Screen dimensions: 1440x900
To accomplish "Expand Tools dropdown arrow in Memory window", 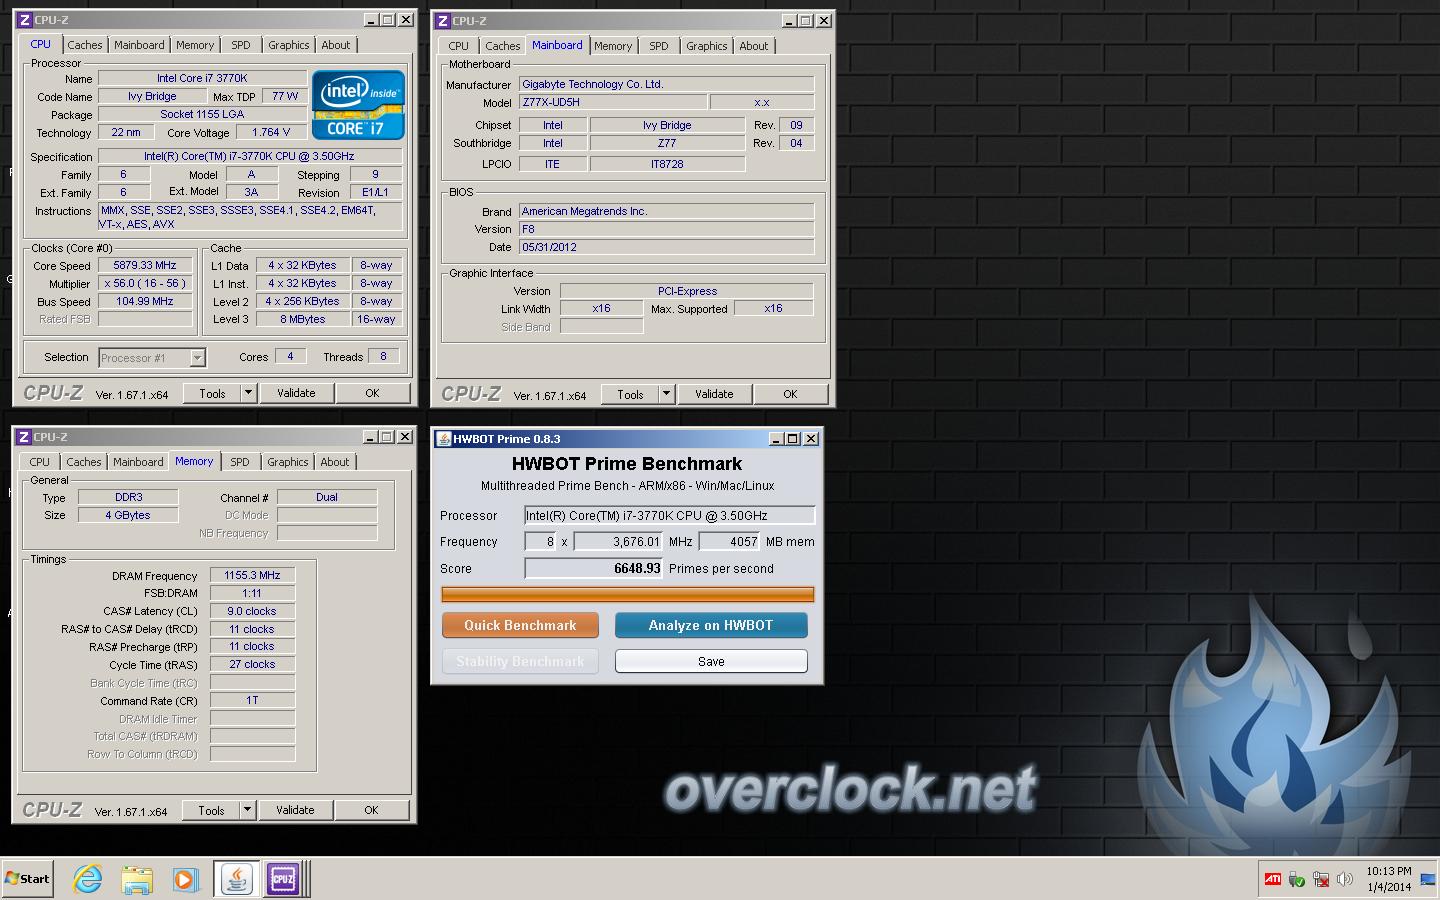I will click(247, 810).
